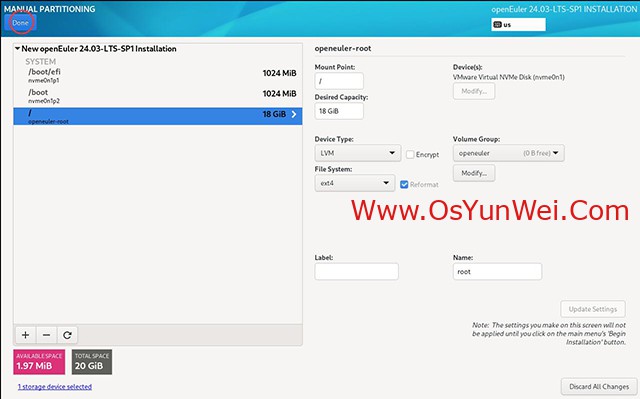Viewport: 640px width, 399px height.
Task: Click into the Label text field
Action: (x=356, y=271)
